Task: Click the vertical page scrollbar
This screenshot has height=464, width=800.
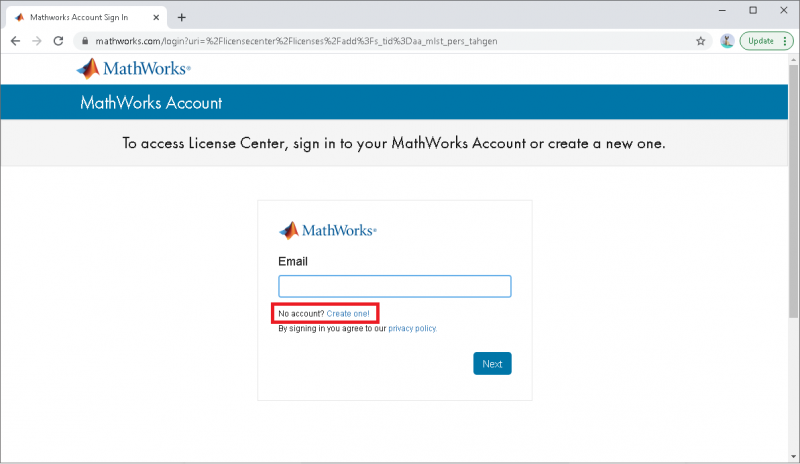Action: click(794, 200)
